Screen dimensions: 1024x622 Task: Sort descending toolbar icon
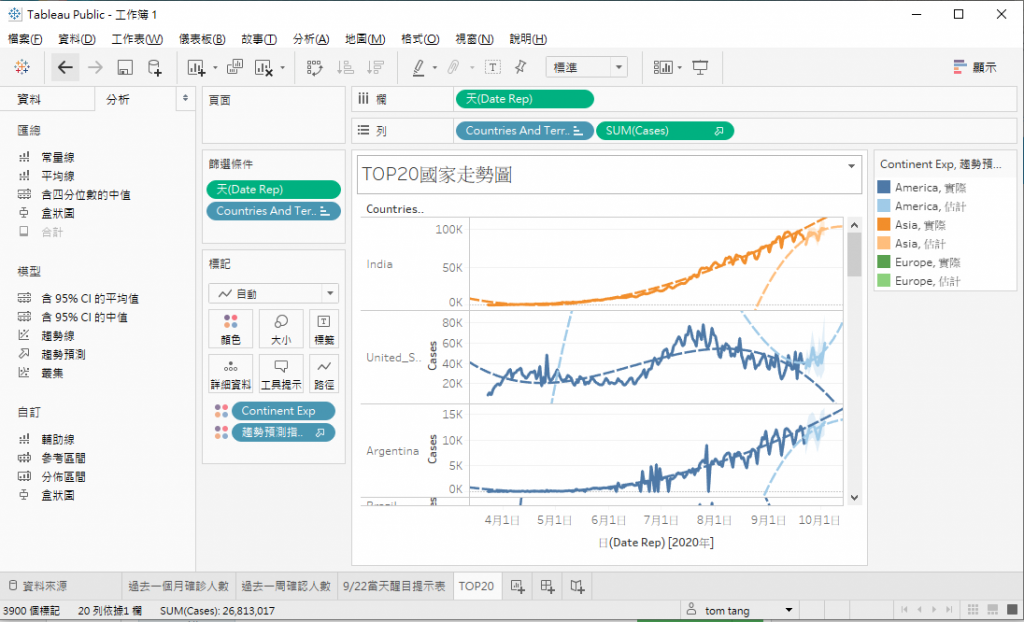click(x=375, y=67)
